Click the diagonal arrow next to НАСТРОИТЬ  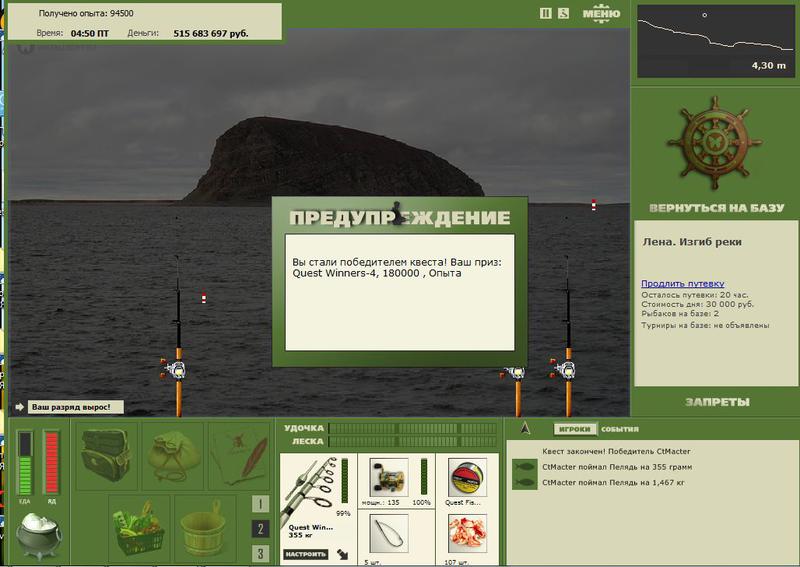[x=343, y=554]
